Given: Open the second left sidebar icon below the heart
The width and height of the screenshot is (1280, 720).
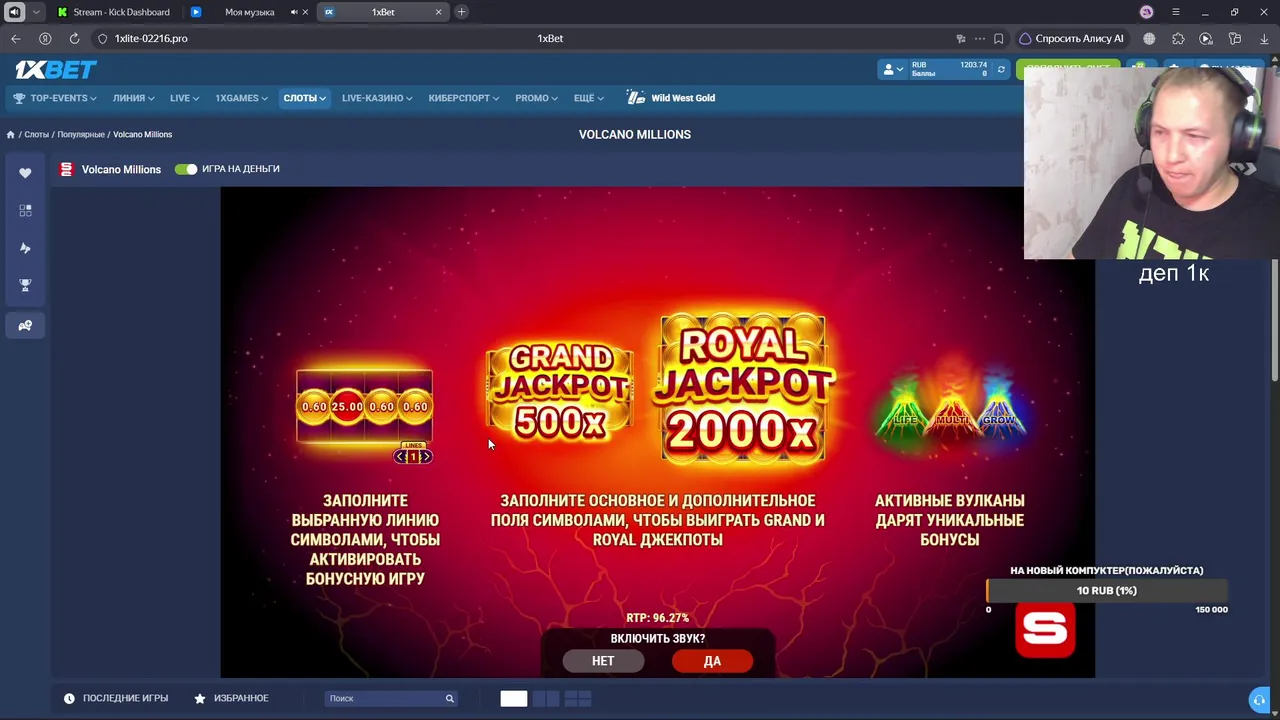Looking at the screenshot, I should pos(26,210).
